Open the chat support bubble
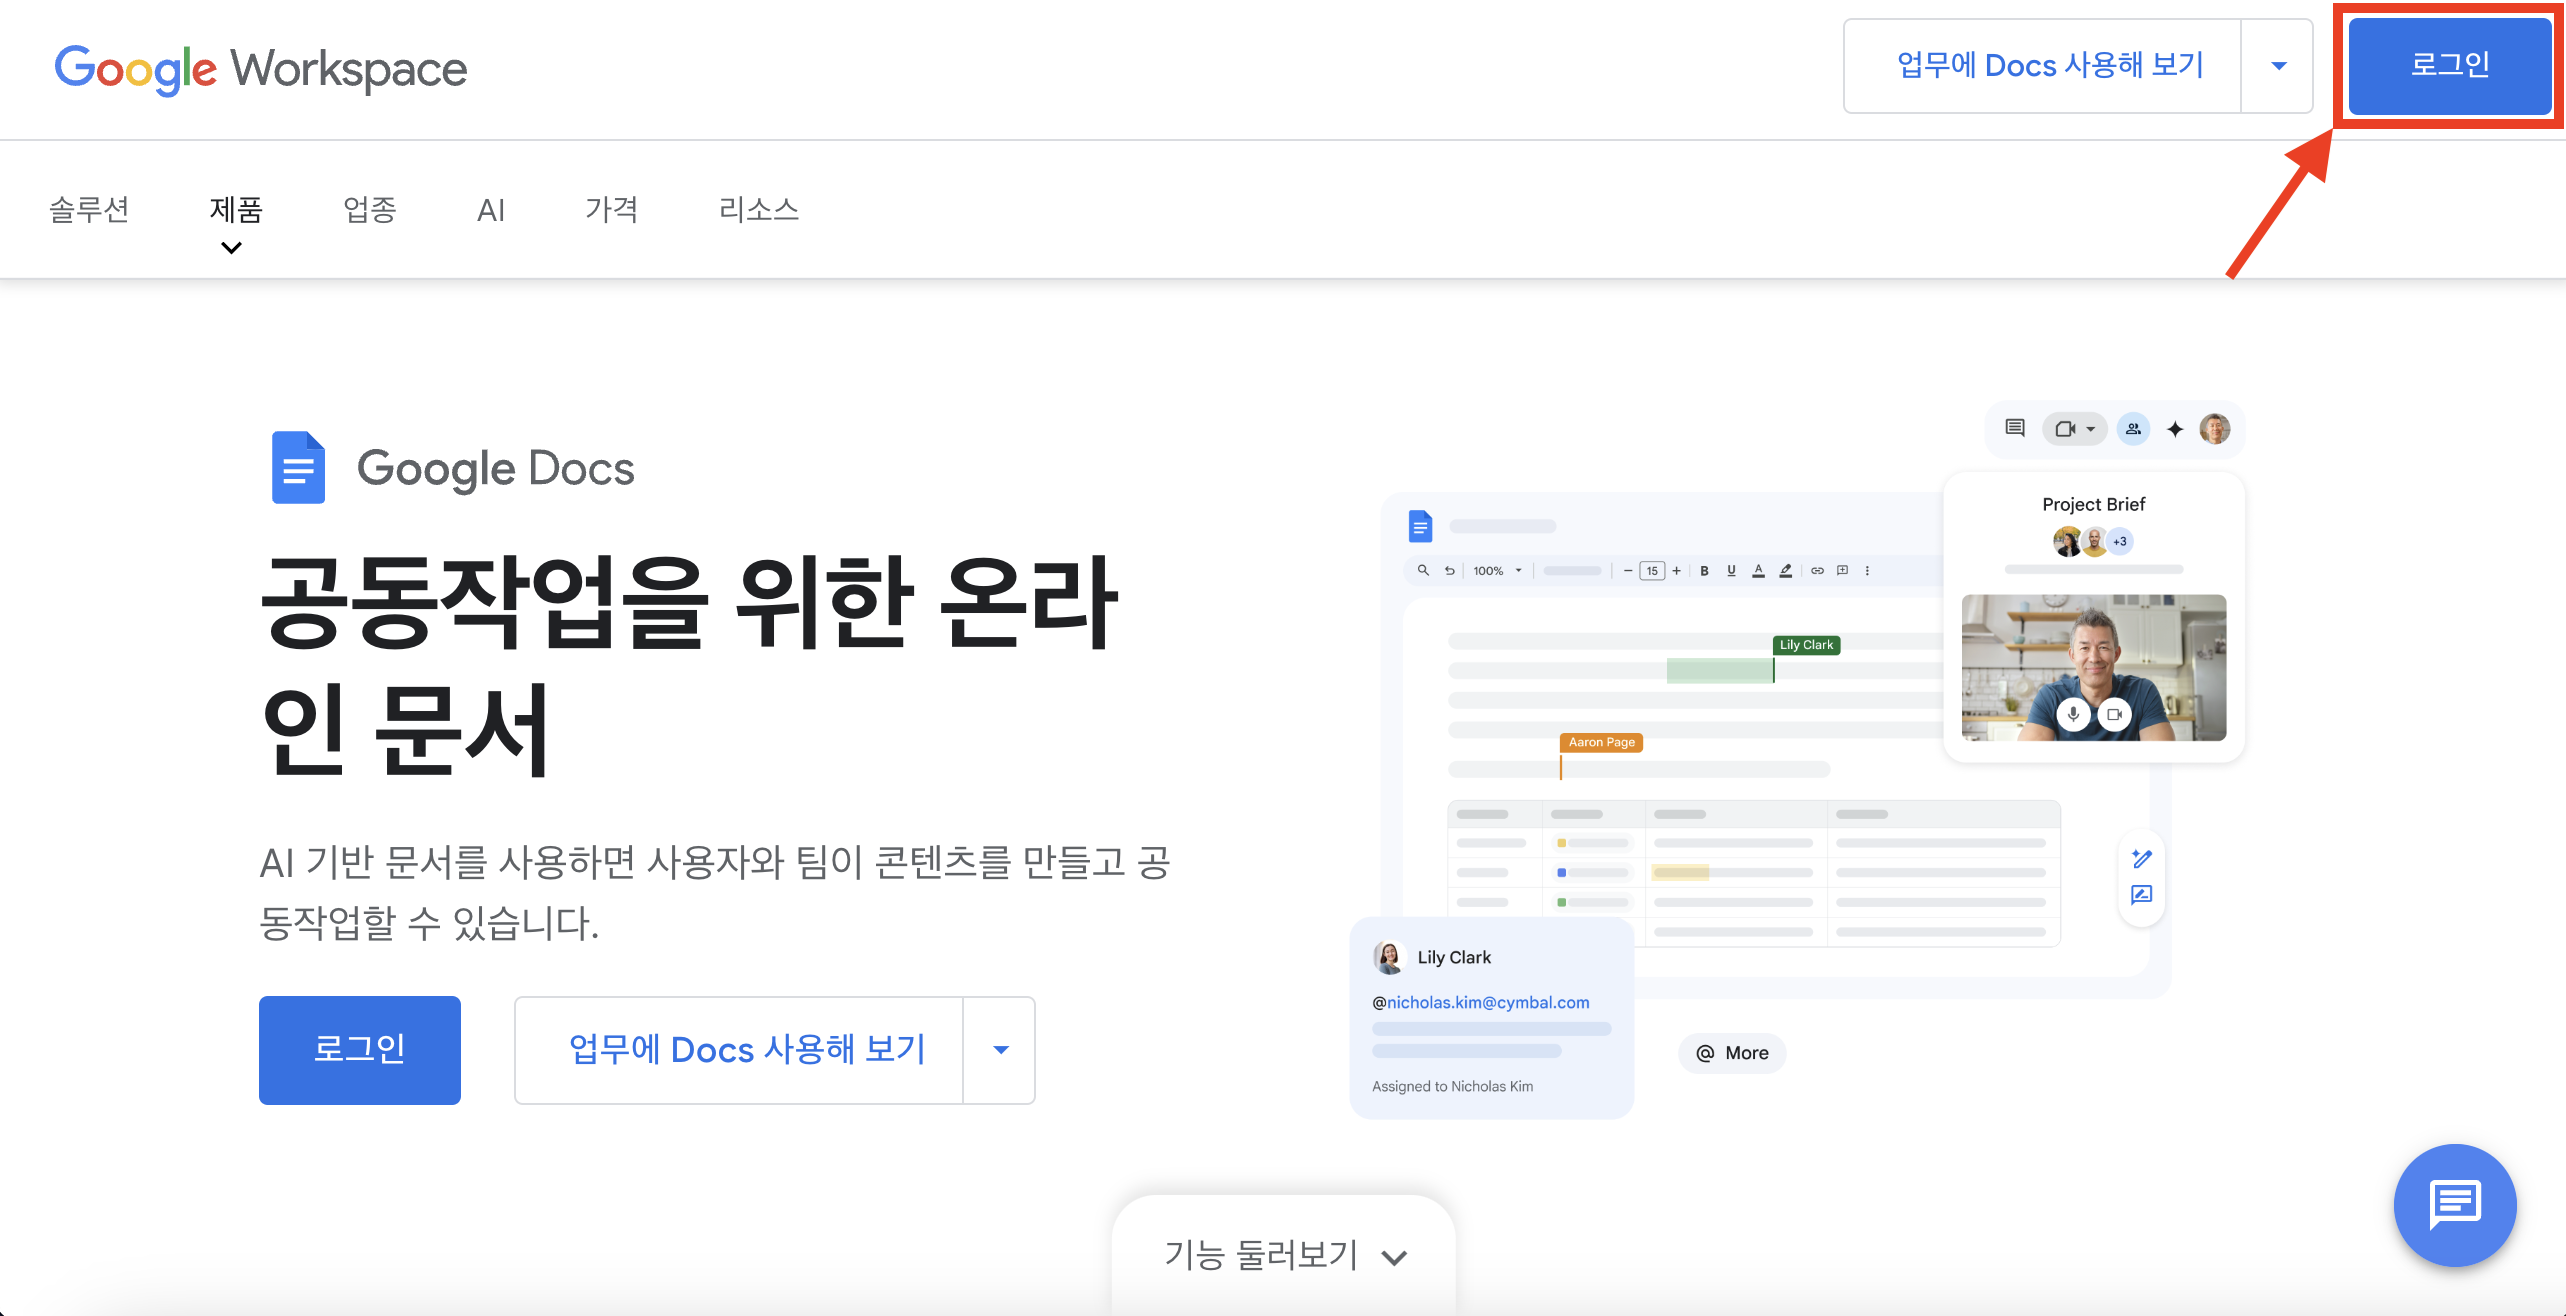Viewport: 2566px width, 1316px height. (2454, 1204)
